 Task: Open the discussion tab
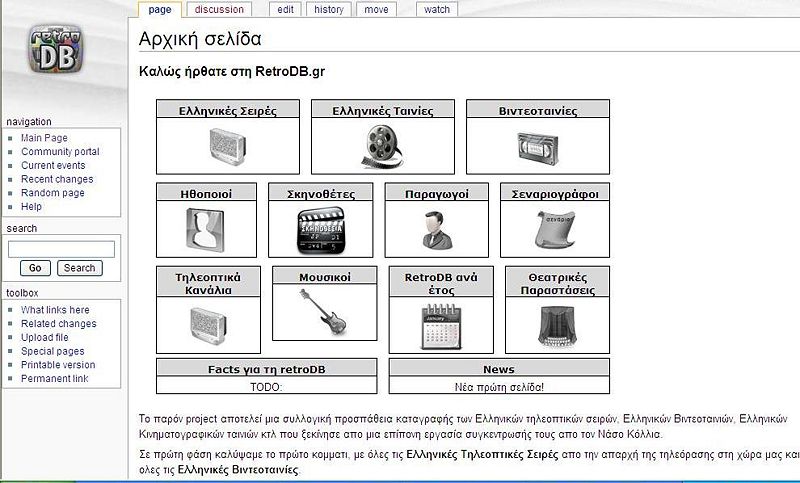(x=219, y=10)
